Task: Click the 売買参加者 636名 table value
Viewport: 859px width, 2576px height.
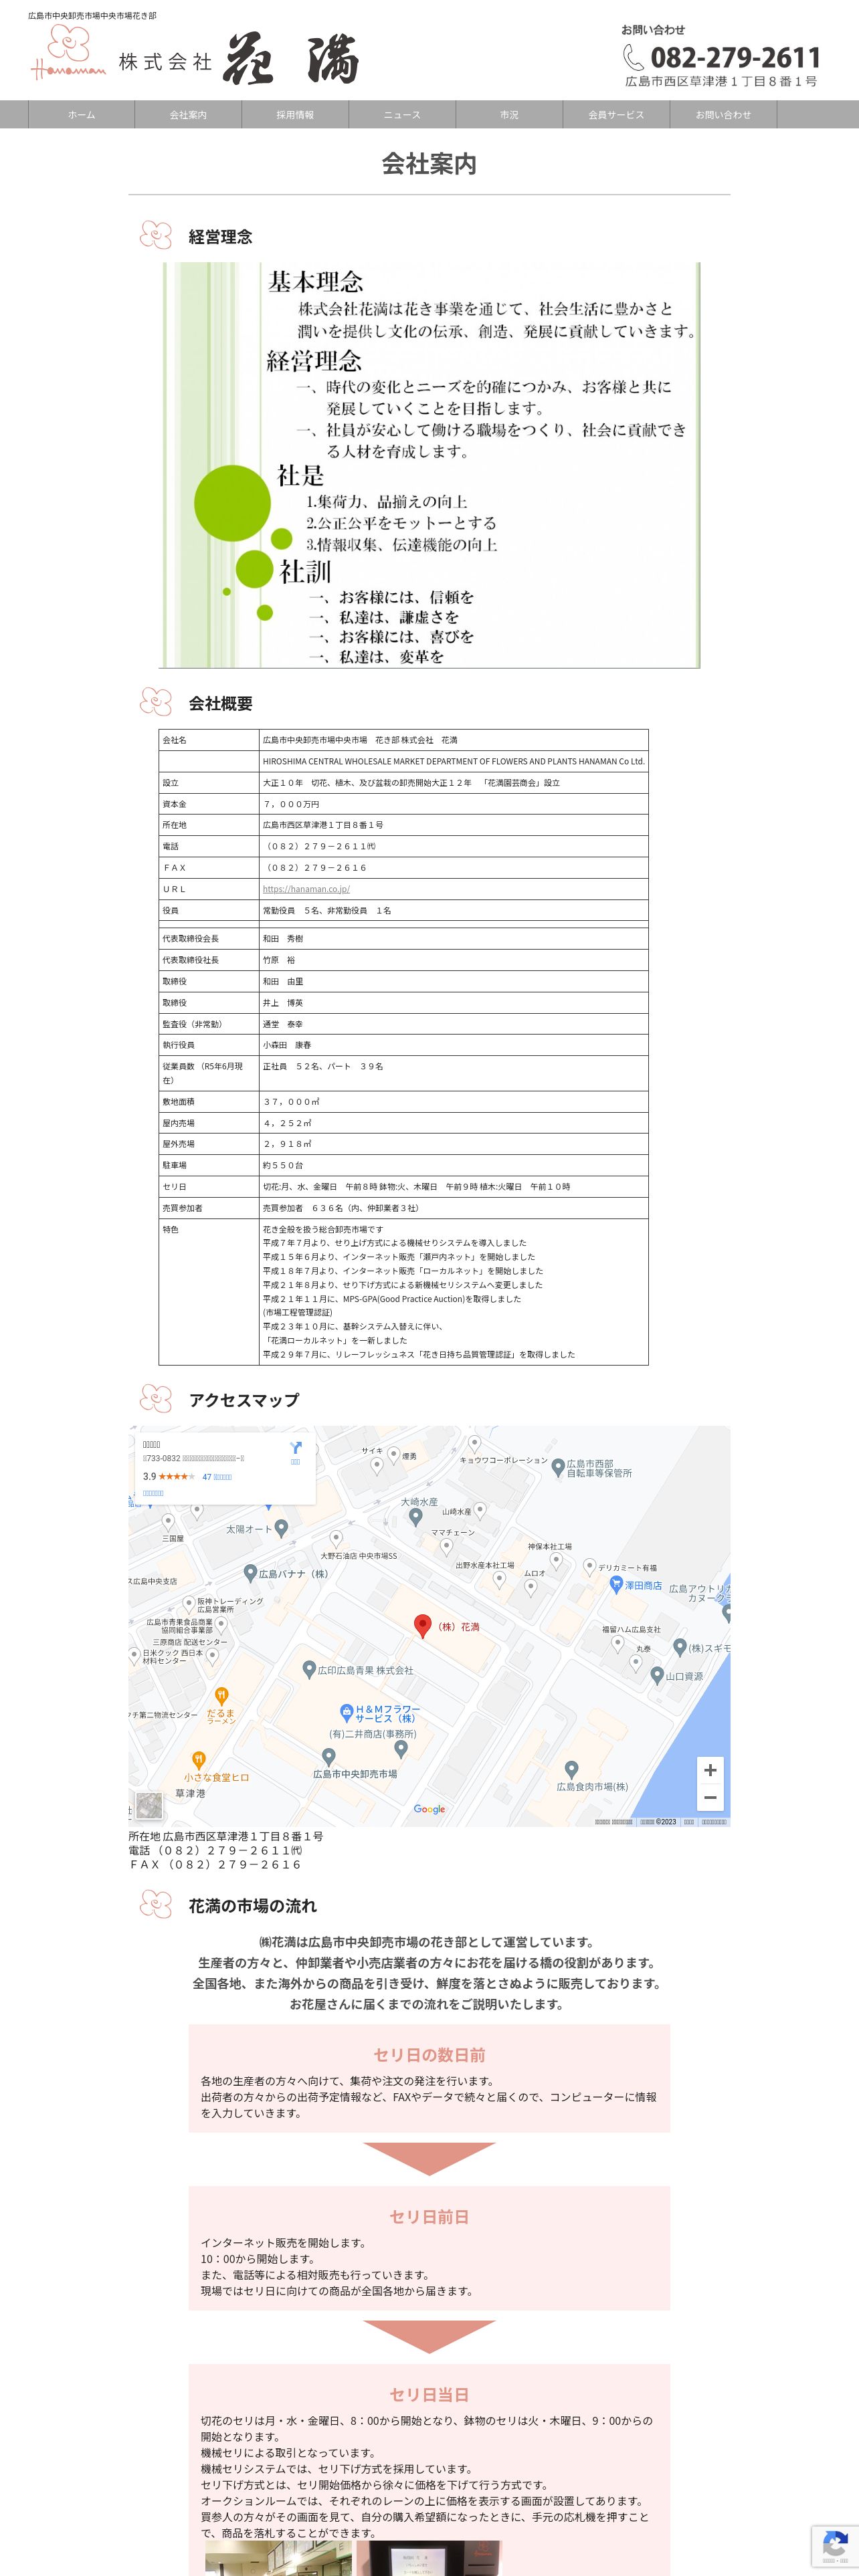Action: click(453, 1208)
